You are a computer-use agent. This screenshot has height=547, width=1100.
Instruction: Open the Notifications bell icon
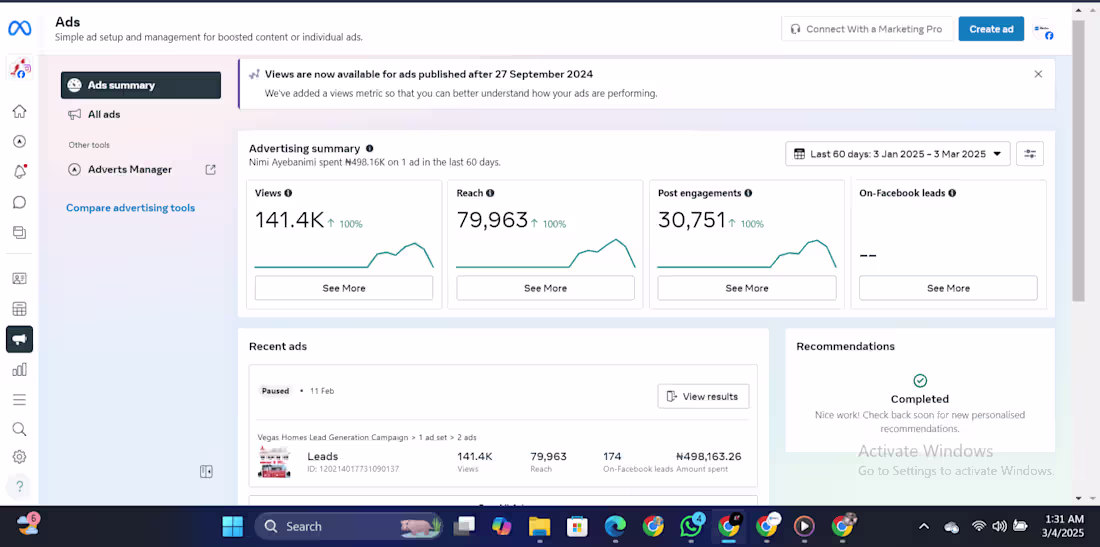click(x=19, y=172)
